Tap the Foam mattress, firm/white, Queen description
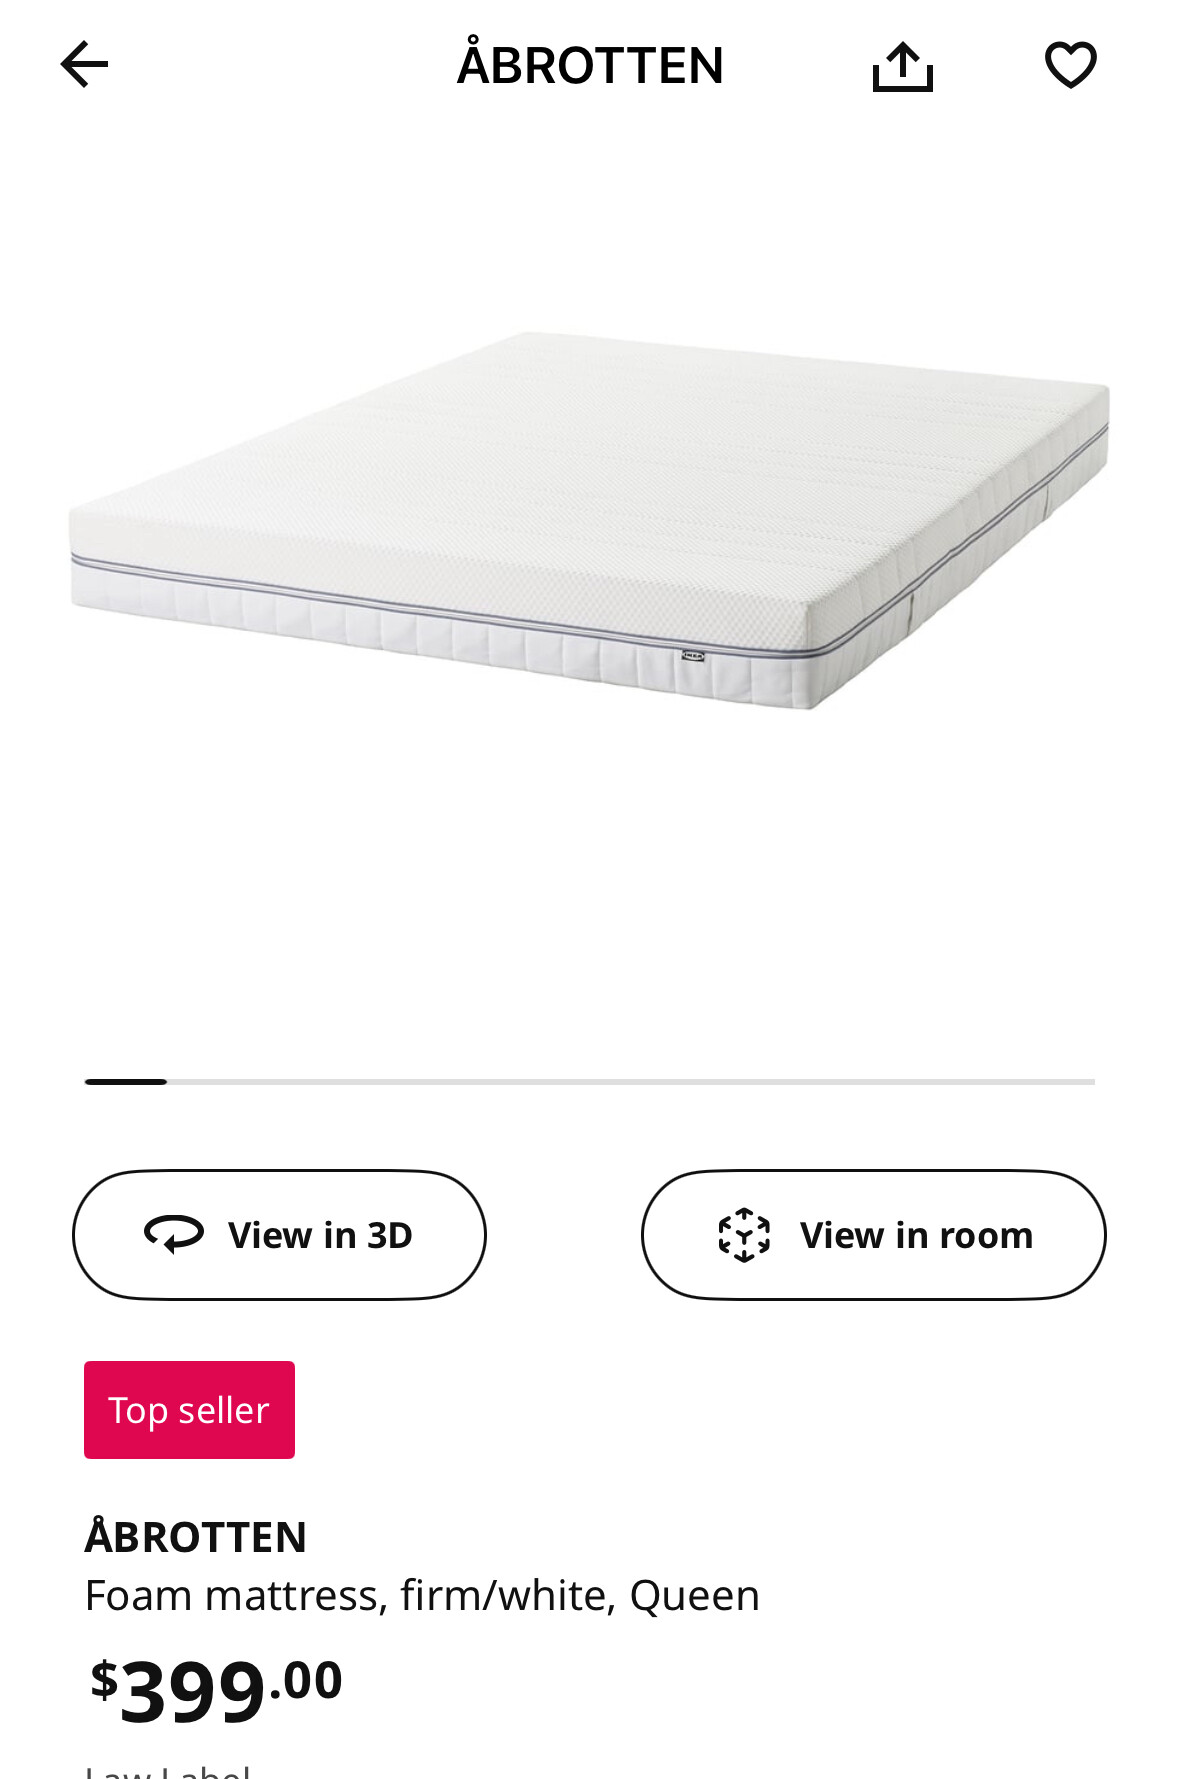 [422, 1596]
